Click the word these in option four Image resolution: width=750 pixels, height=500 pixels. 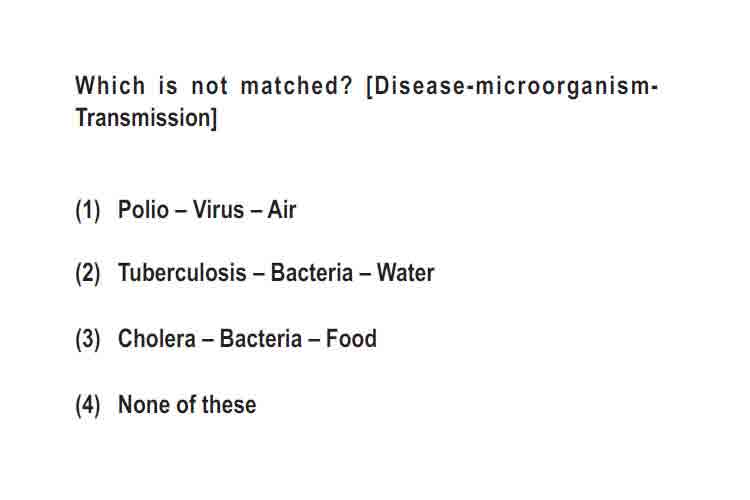(x=229, y=405)
